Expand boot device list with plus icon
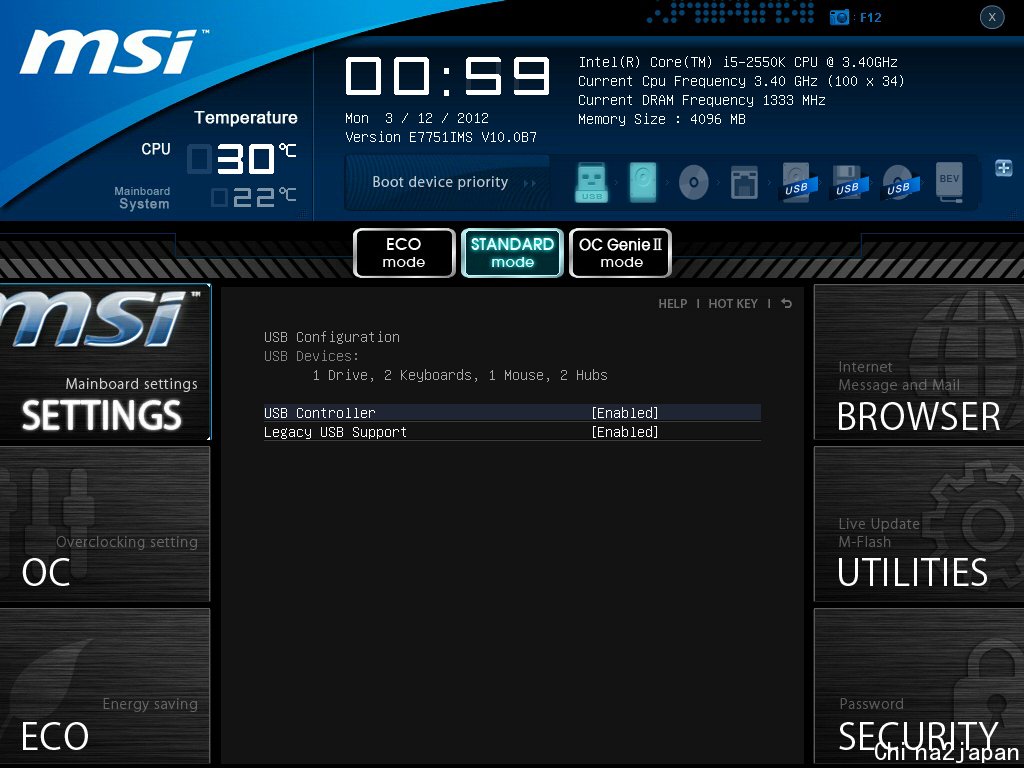 coord(1004,168)
